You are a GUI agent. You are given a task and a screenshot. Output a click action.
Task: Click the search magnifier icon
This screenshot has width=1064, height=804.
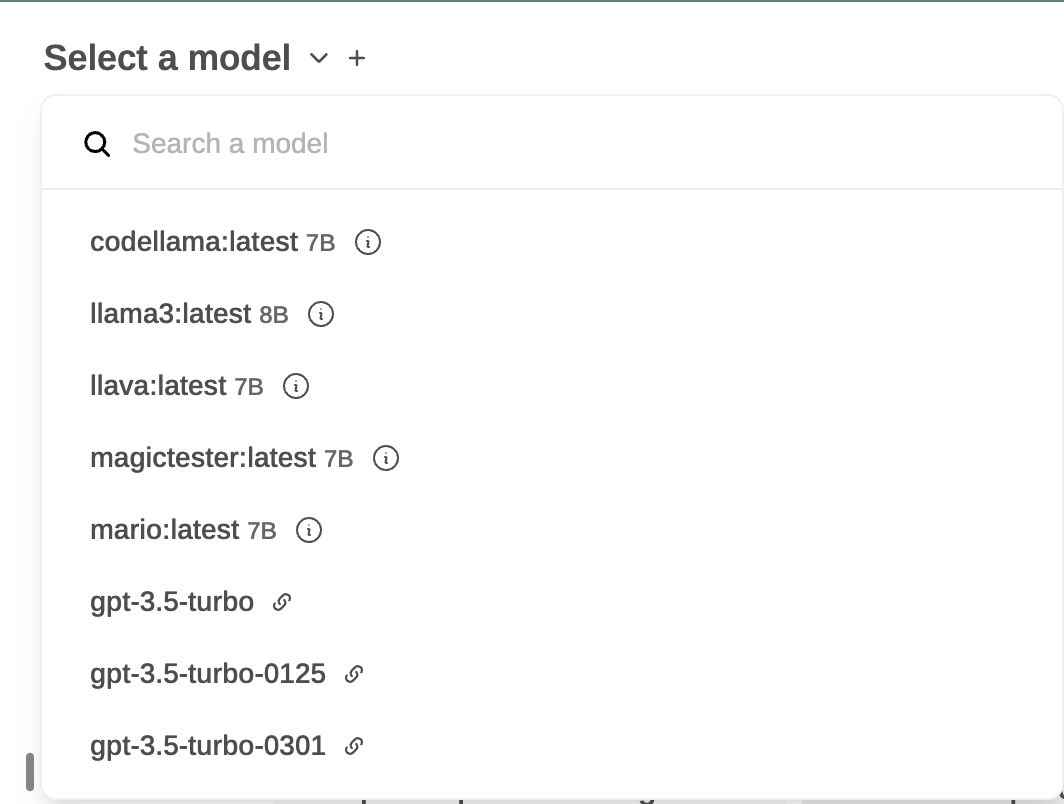tap(97, 144)
